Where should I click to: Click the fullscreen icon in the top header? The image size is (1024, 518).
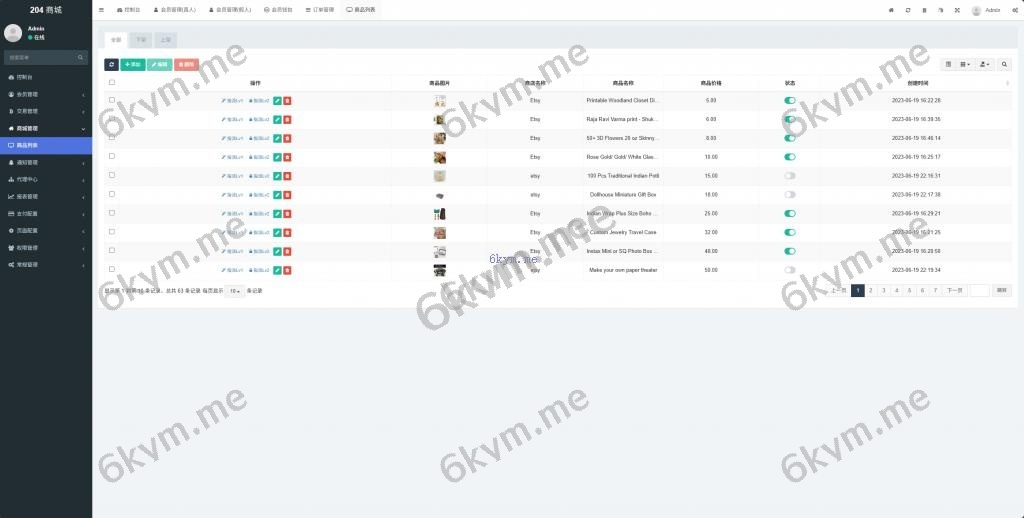[957, 10]
